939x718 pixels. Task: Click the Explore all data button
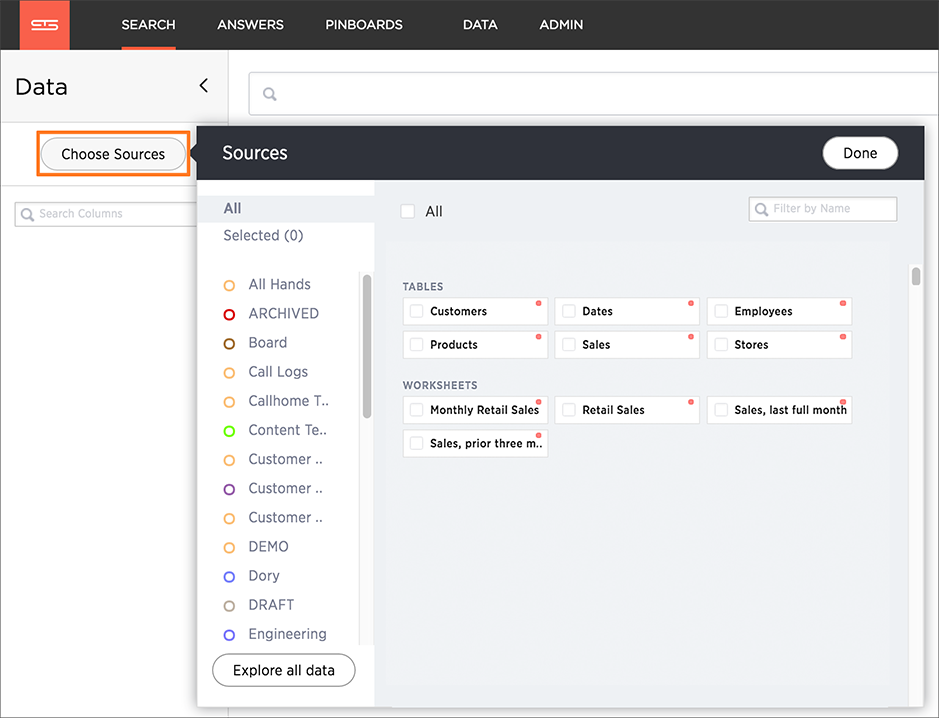(x=284, y=670)
